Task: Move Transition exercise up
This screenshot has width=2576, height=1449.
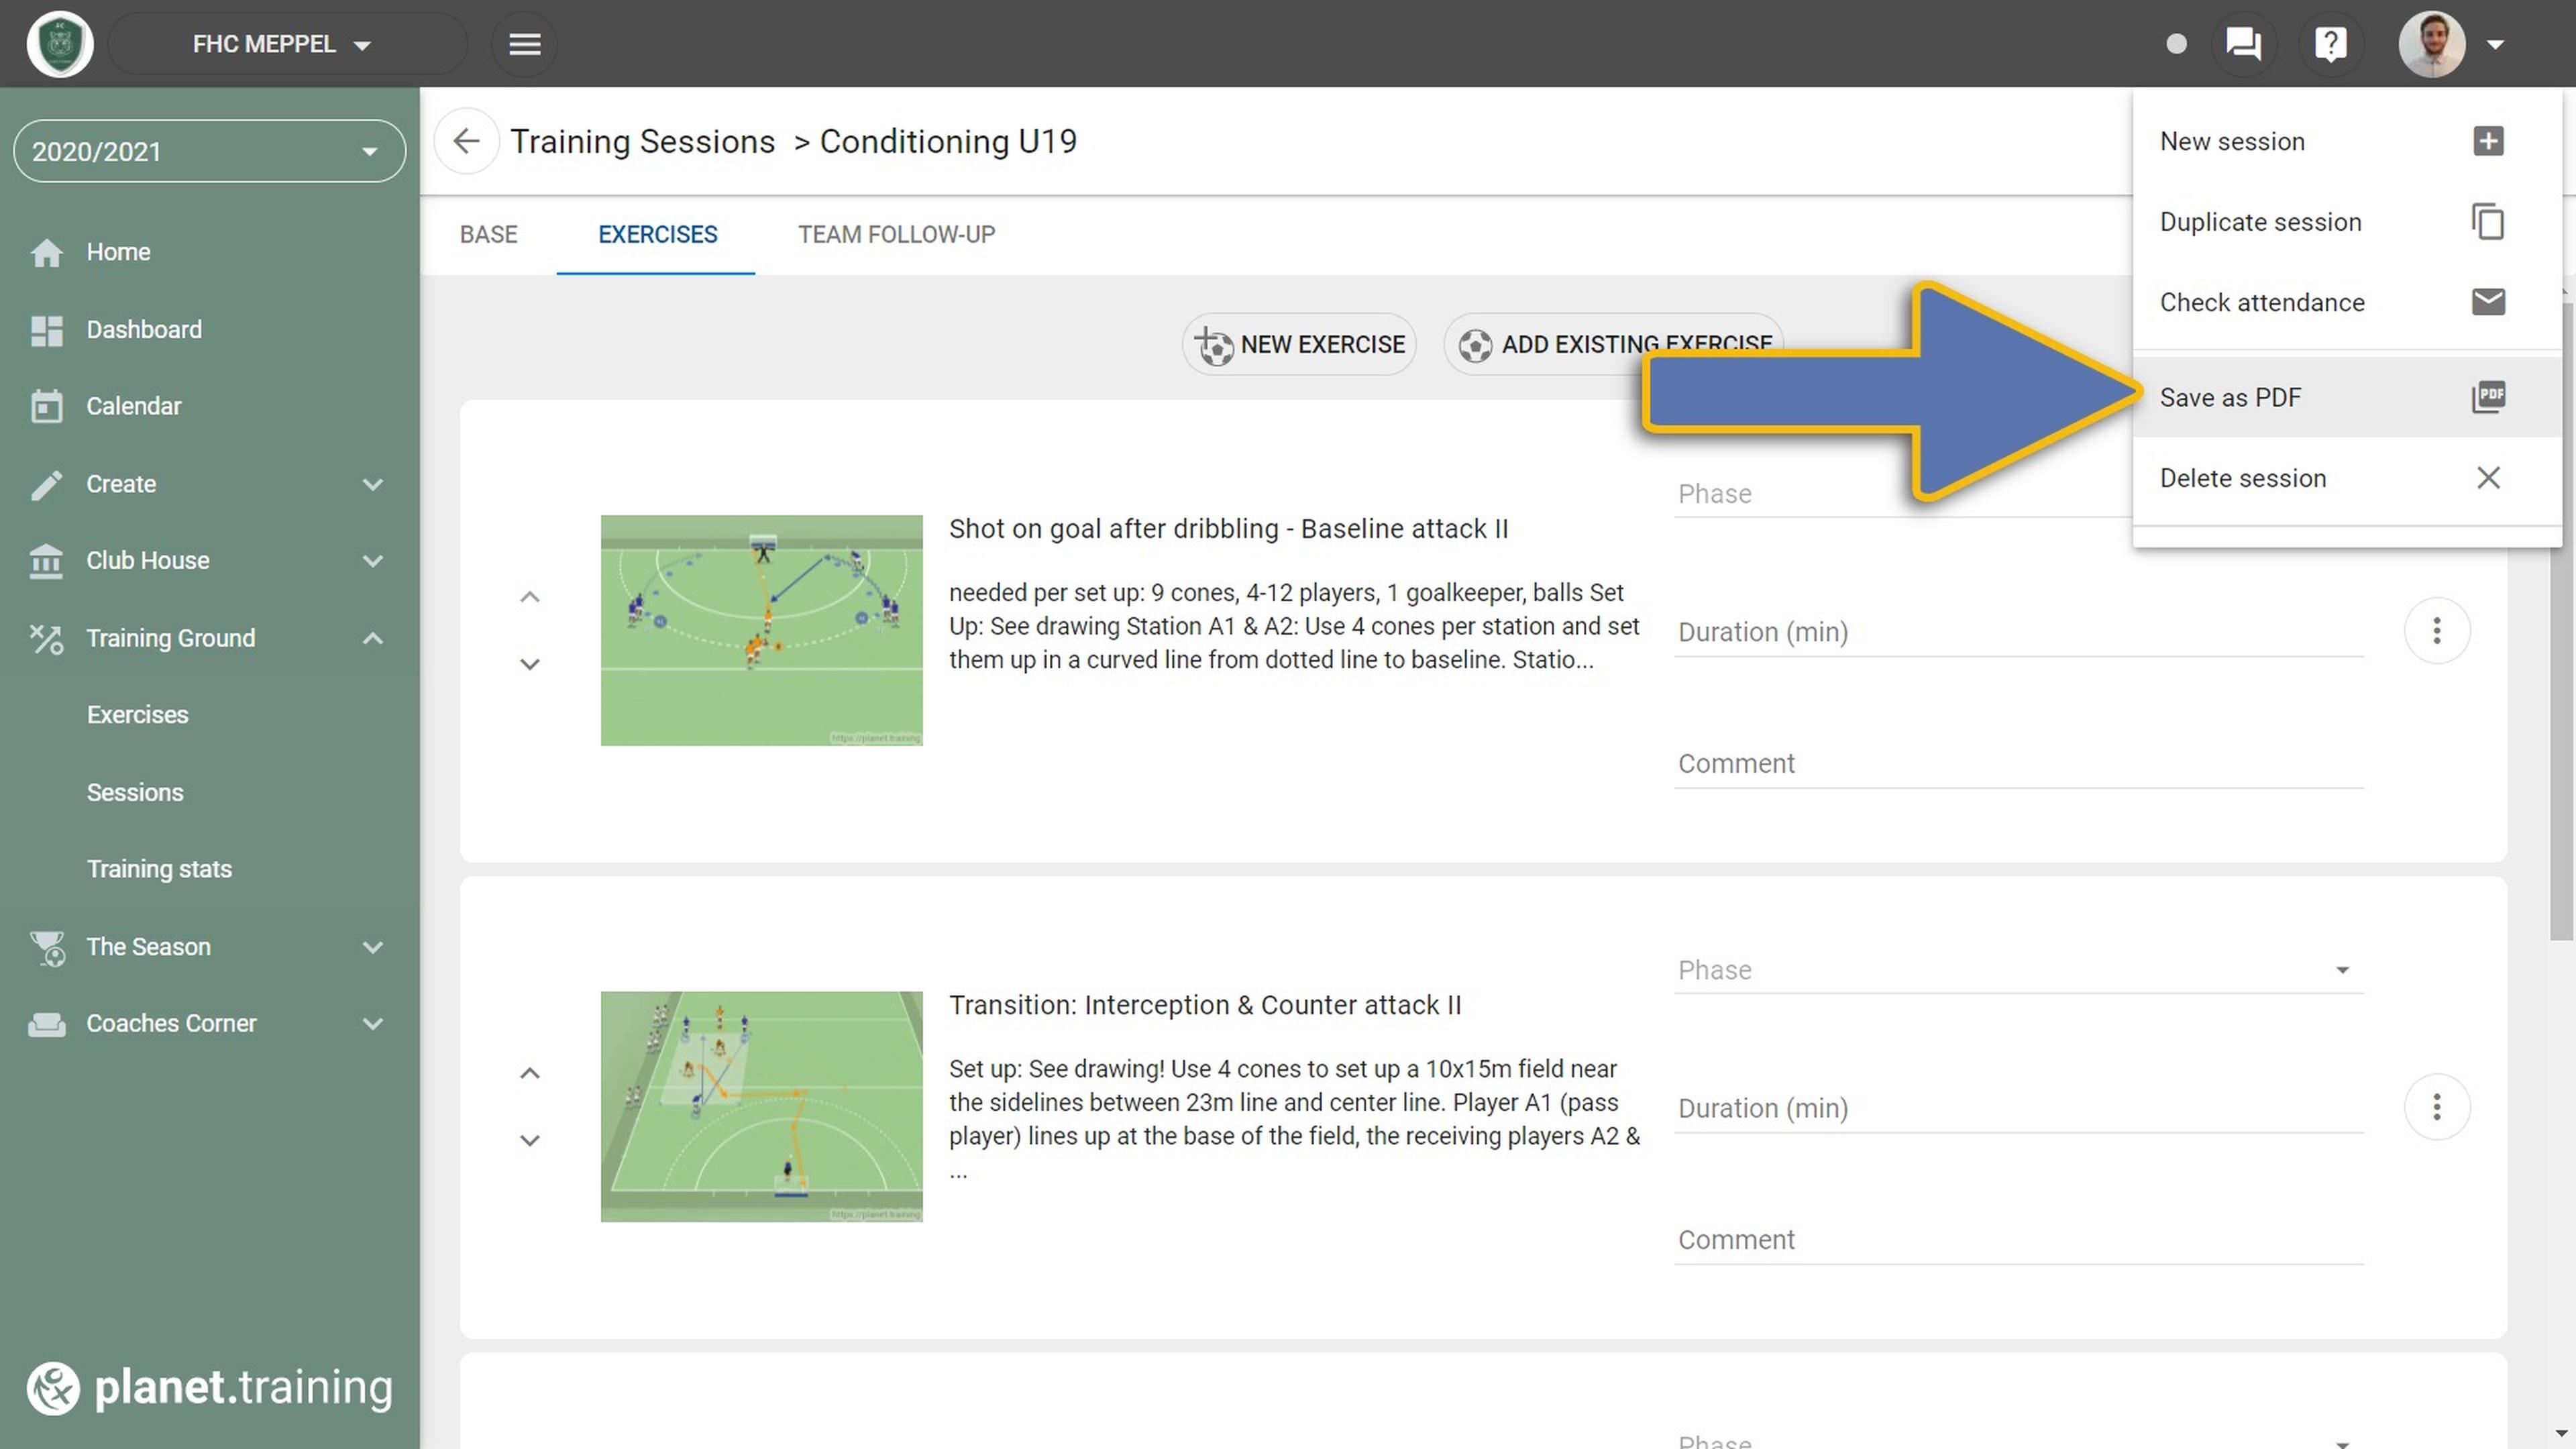Action: pos(530,1073)
